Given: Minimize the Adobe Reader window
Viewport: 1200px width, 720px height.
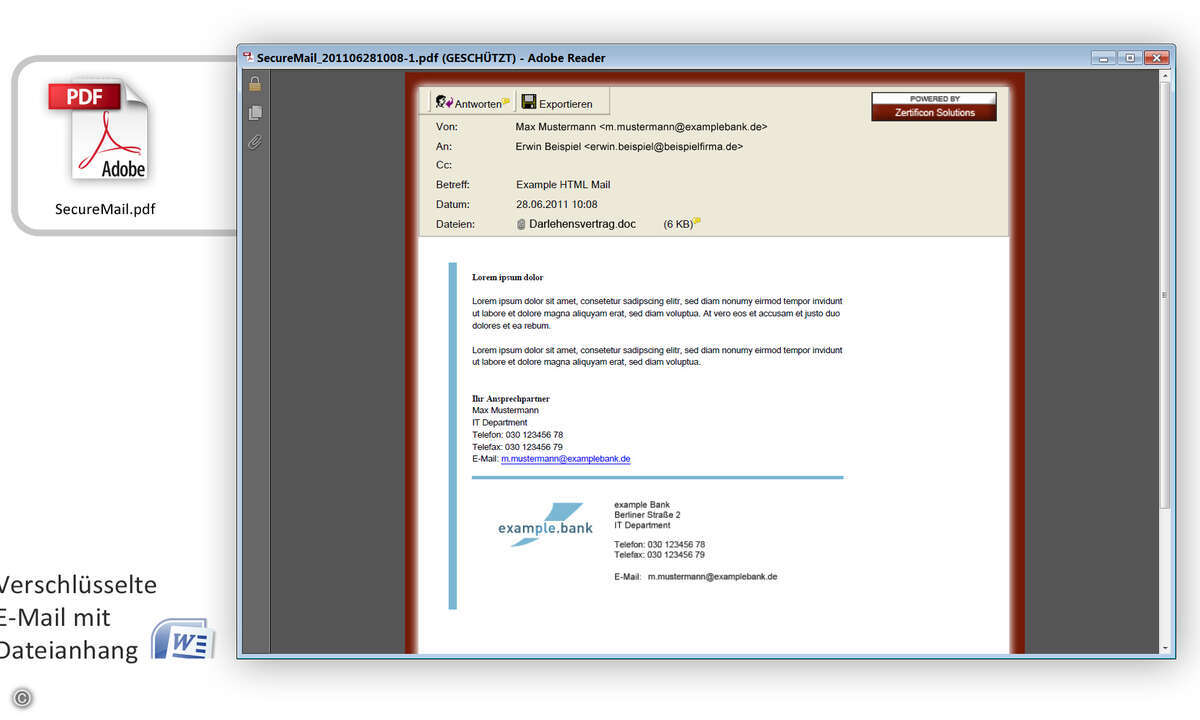Looking at the screenshot, I should [x=1104, y=58].
